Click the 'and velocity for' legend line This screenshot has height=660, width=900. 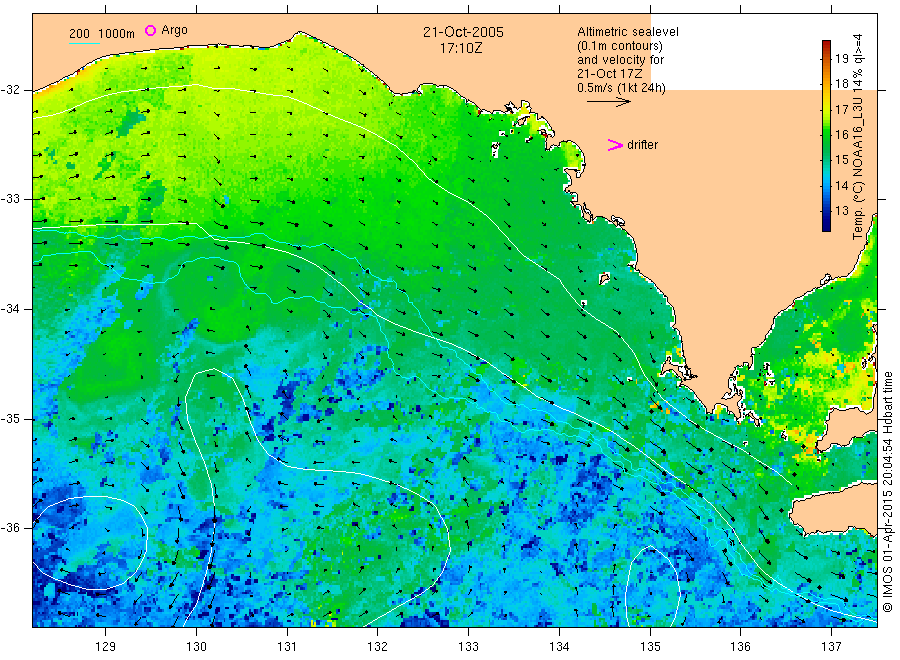[x=620, y=60]
